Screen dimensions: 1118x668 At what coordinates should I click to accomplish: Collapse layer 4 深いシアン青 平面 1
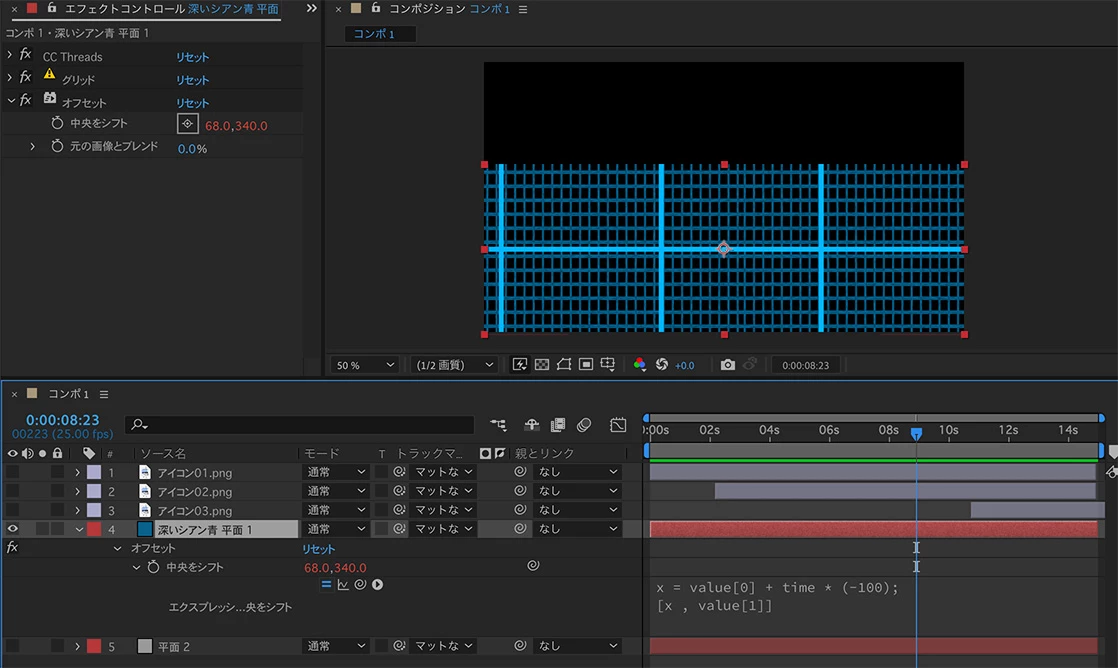tap(78, 530)
